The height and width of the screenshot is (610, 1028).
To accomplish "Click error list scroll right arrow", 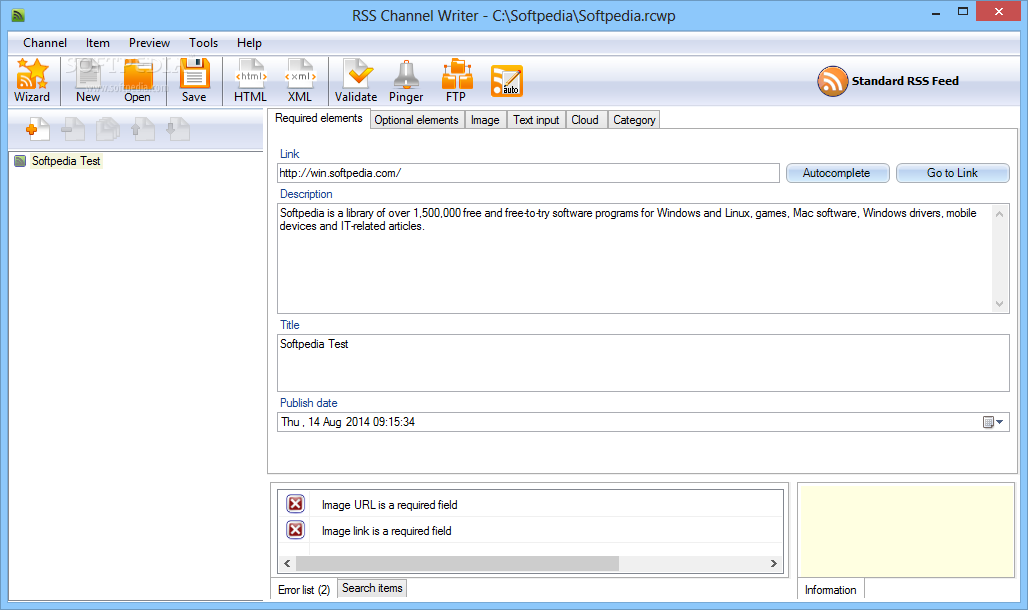I will click(774, 563).
